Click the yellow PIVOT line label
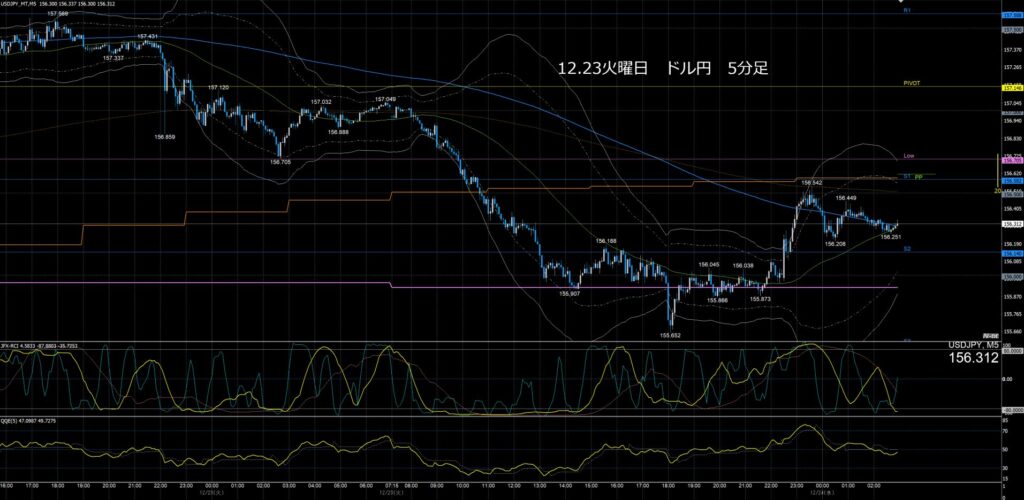 pyautogui.click(x=911, y=84)
